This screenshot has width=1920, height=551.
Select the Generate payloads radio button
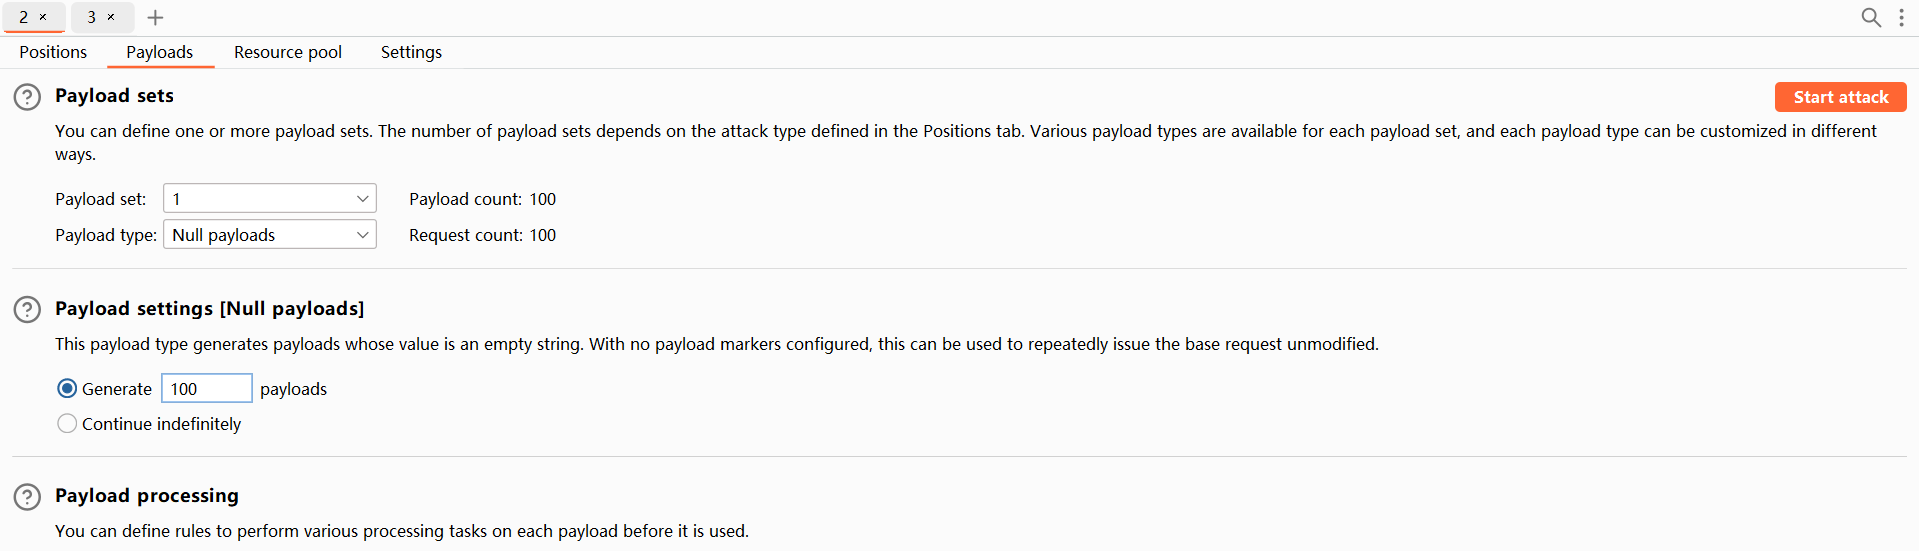(67, 389)
